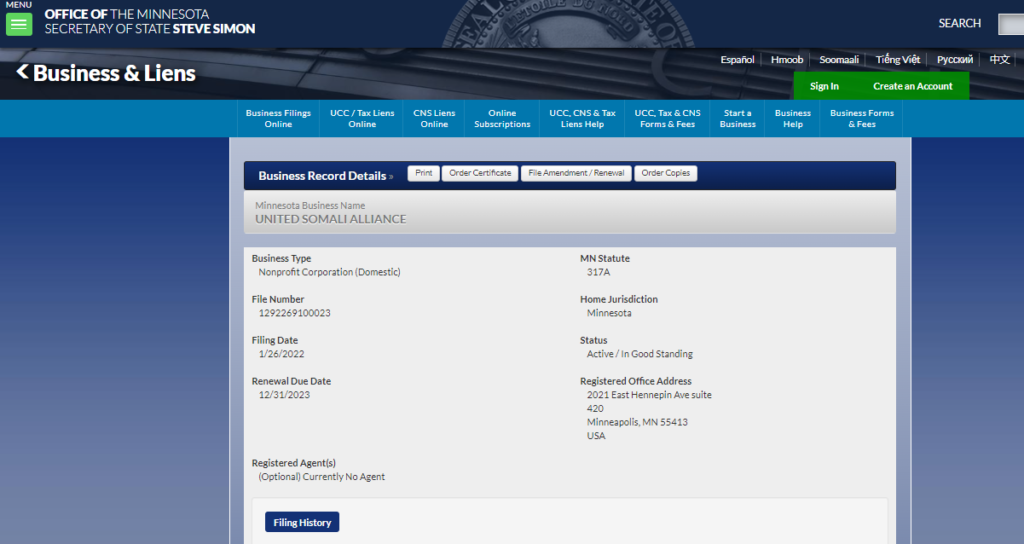Open the green hamburger MENU icon
Image resolution: width=1024 pixels, height=544 pixels.
coord(19,25)
